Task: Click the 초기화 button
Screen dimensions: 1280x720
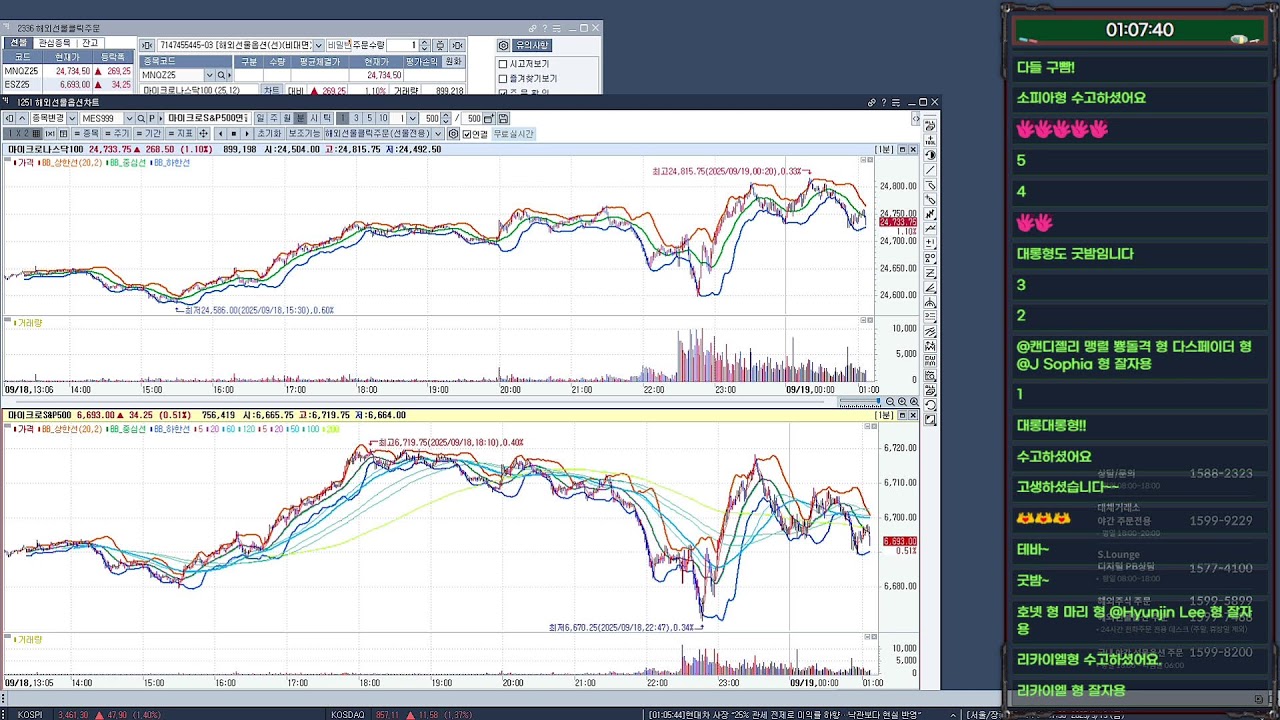Action: coord(268,133)
